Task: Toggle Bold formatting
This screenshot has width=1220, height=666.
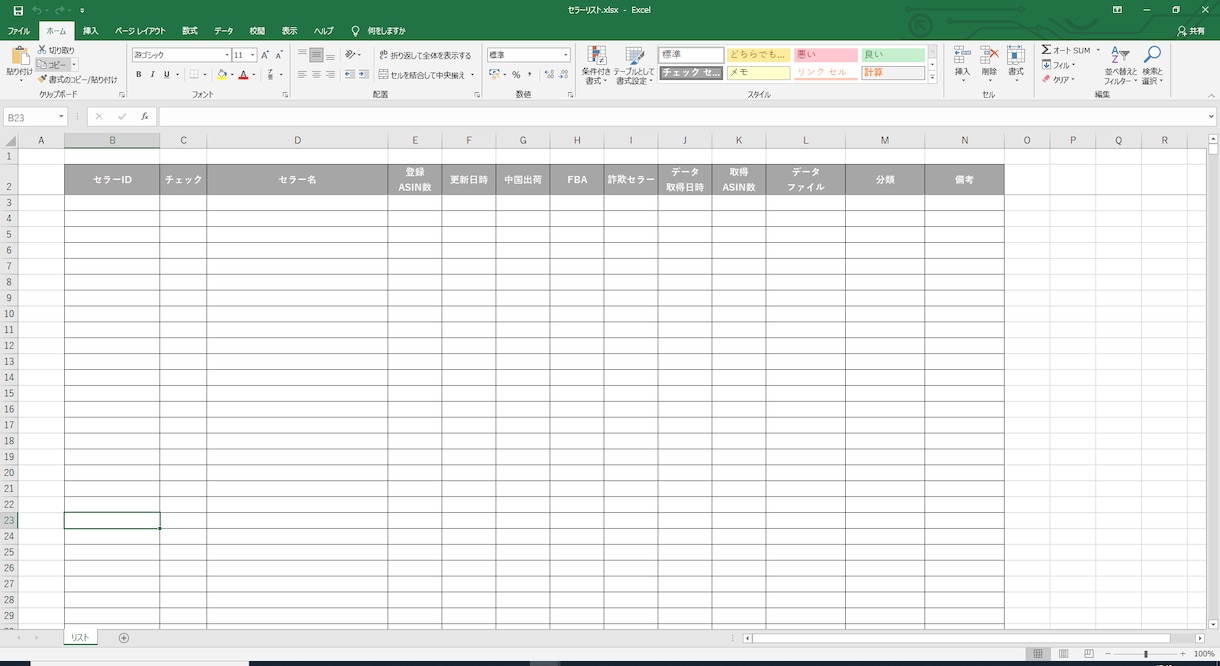Action: click(x=139, y=75)
